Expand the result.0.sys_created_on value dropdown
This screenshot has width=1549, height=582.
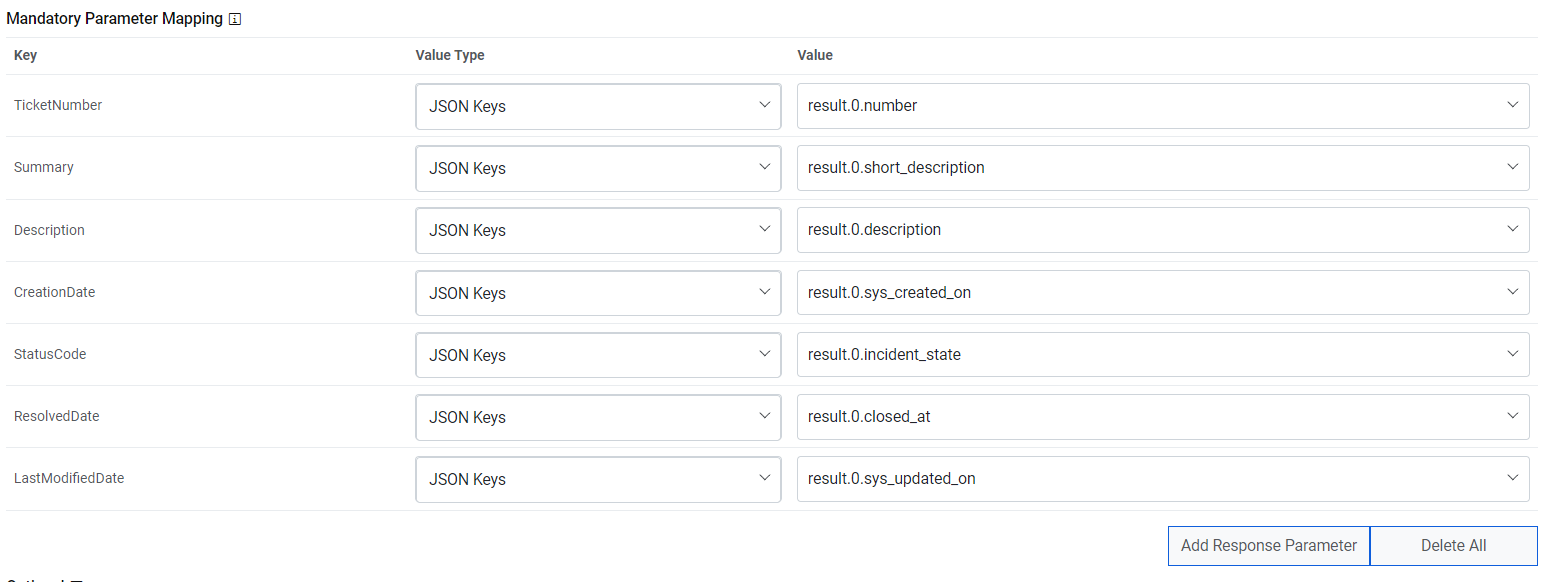tap(1162, 293)
